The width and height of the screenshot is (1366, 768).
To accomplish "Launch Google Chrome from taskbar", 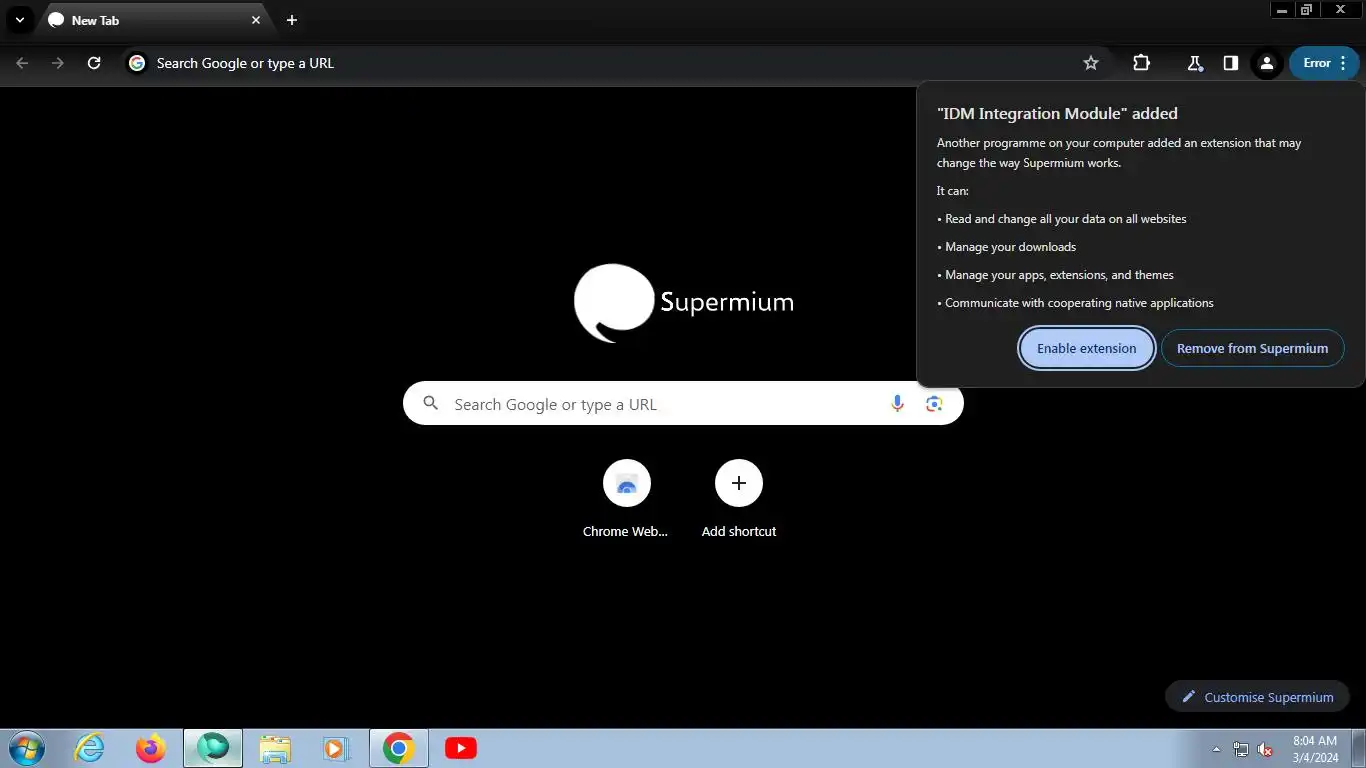I will [x=399, y=748].
